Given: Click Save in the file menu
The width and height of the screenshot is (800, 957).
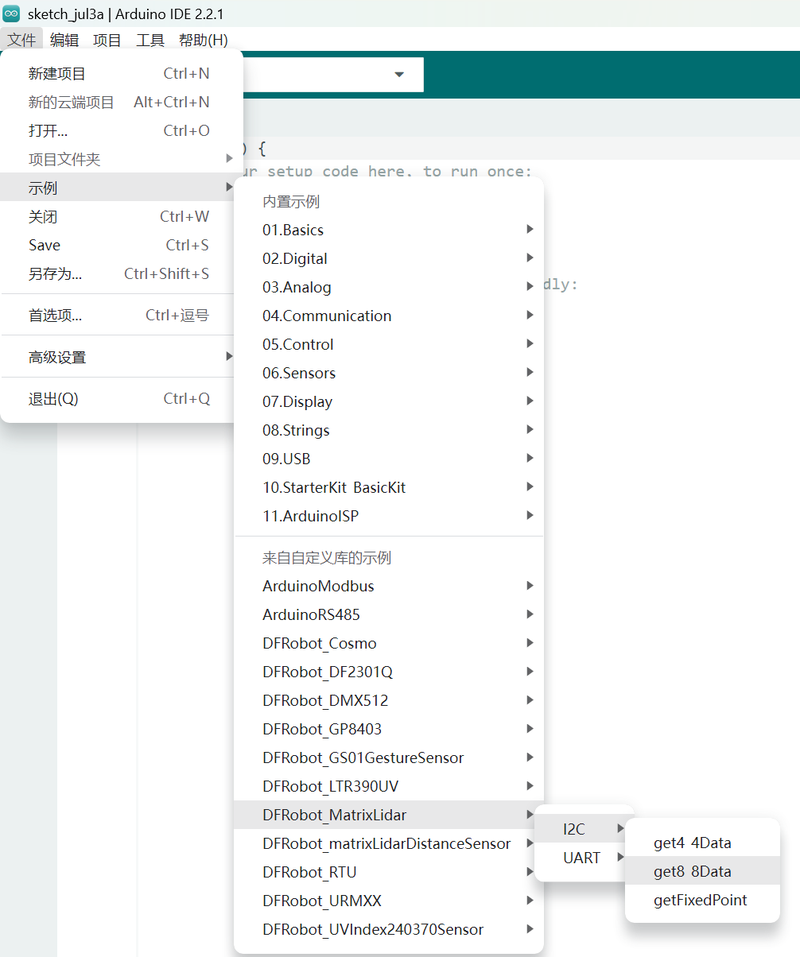Looking at the screenshot, I should click(44, 245).
